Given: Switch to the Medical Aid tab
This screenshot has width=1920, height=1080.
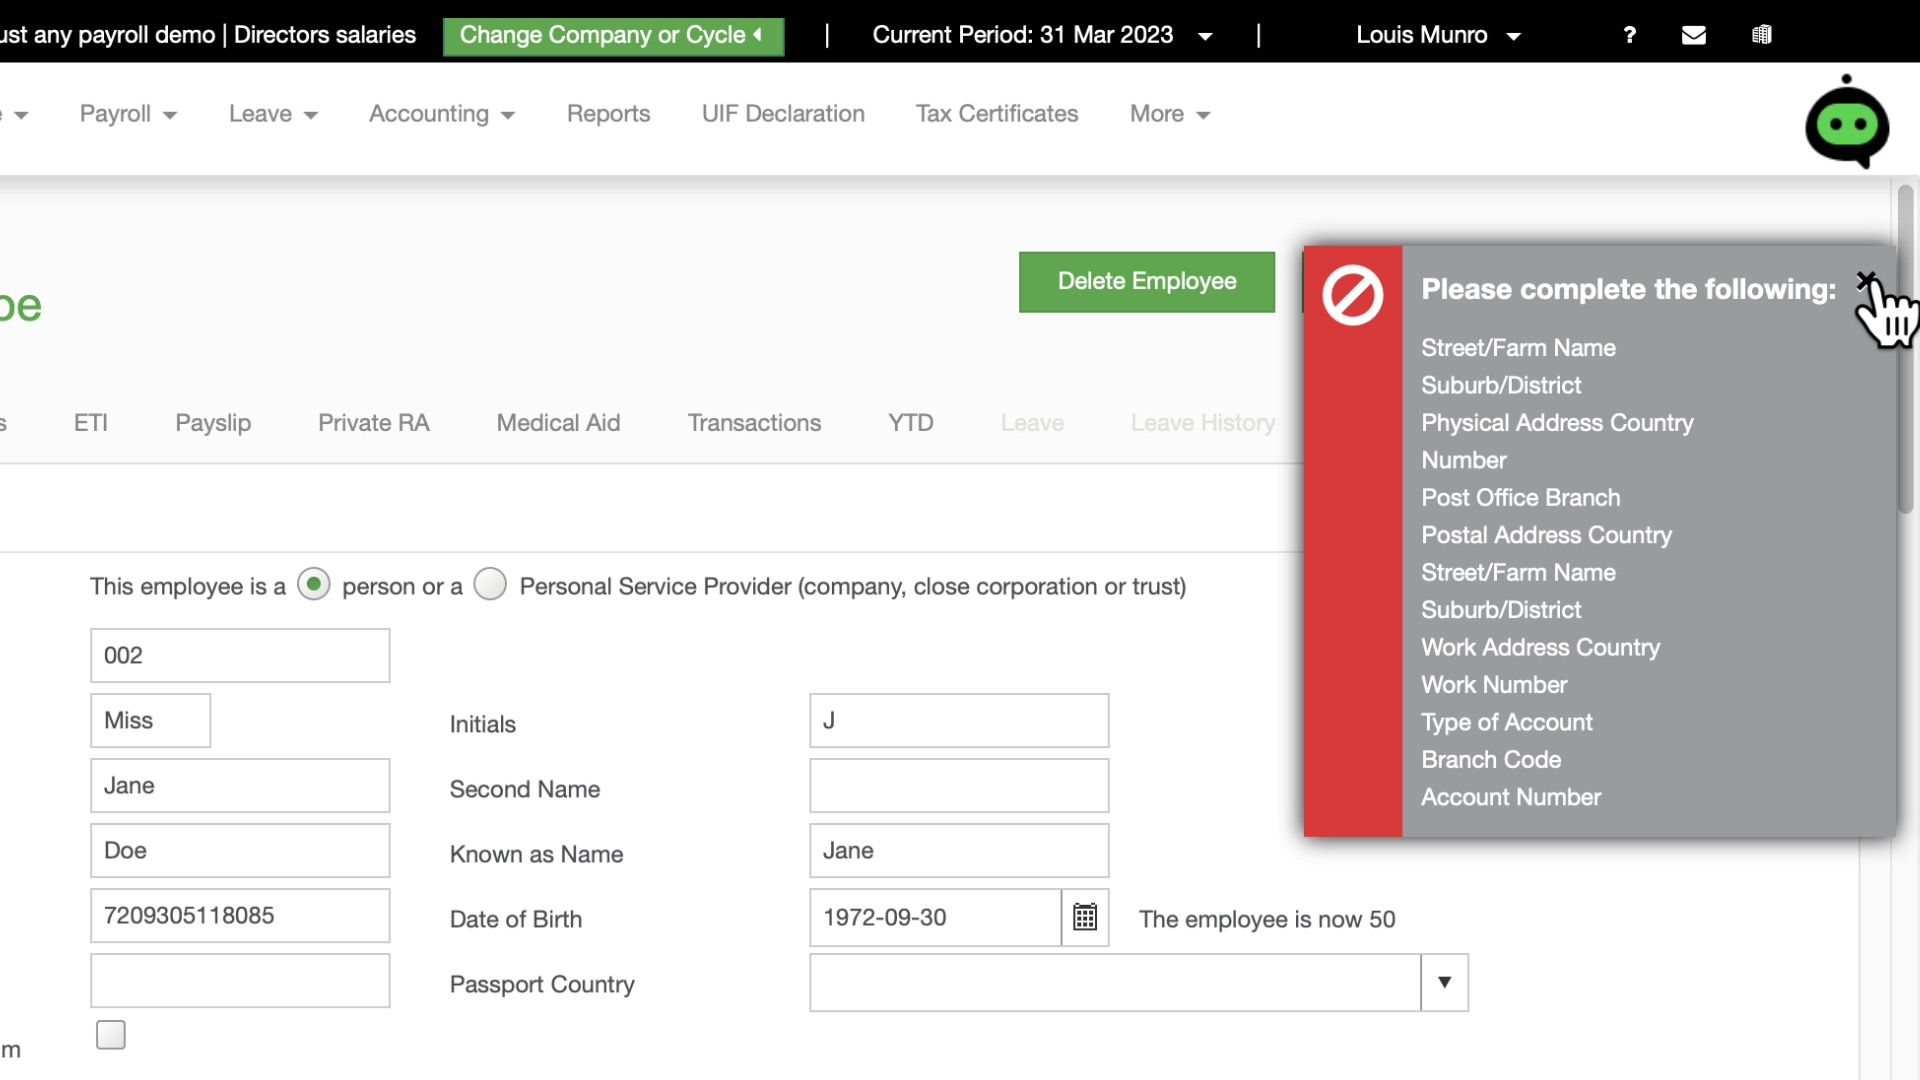Looking at the screenshot, I should pos(558,422).
